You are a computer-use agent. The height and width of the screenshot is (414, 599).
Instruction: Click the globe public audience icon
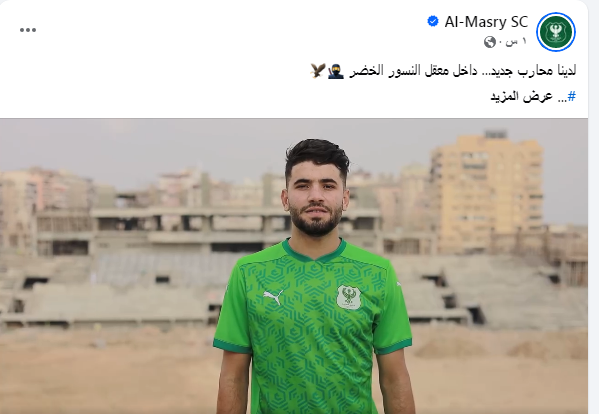489,42
